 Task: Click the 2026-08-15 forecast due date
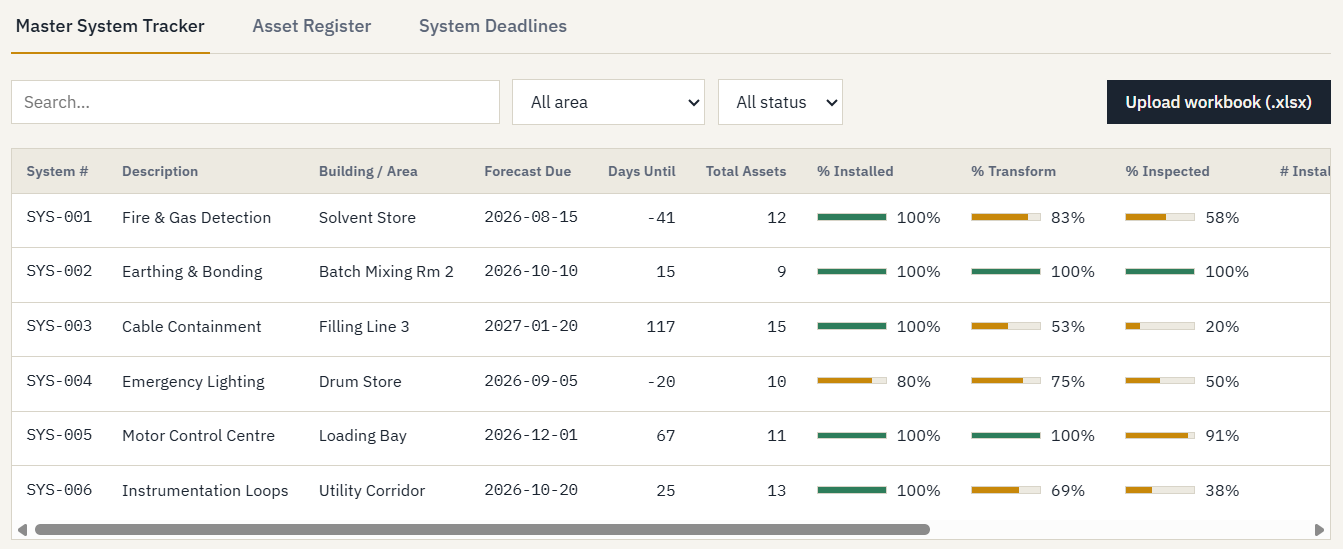point(531,217)
